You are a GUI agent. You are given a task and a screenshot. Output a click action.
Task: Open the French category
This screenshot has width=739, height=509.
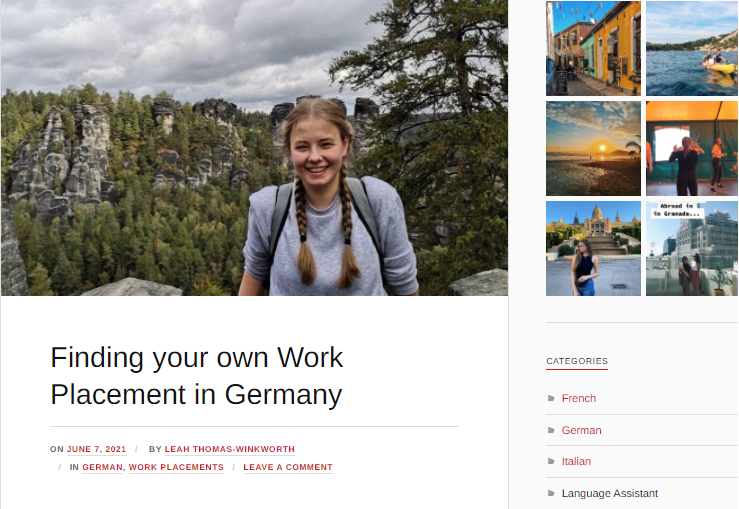pos(578,398)
